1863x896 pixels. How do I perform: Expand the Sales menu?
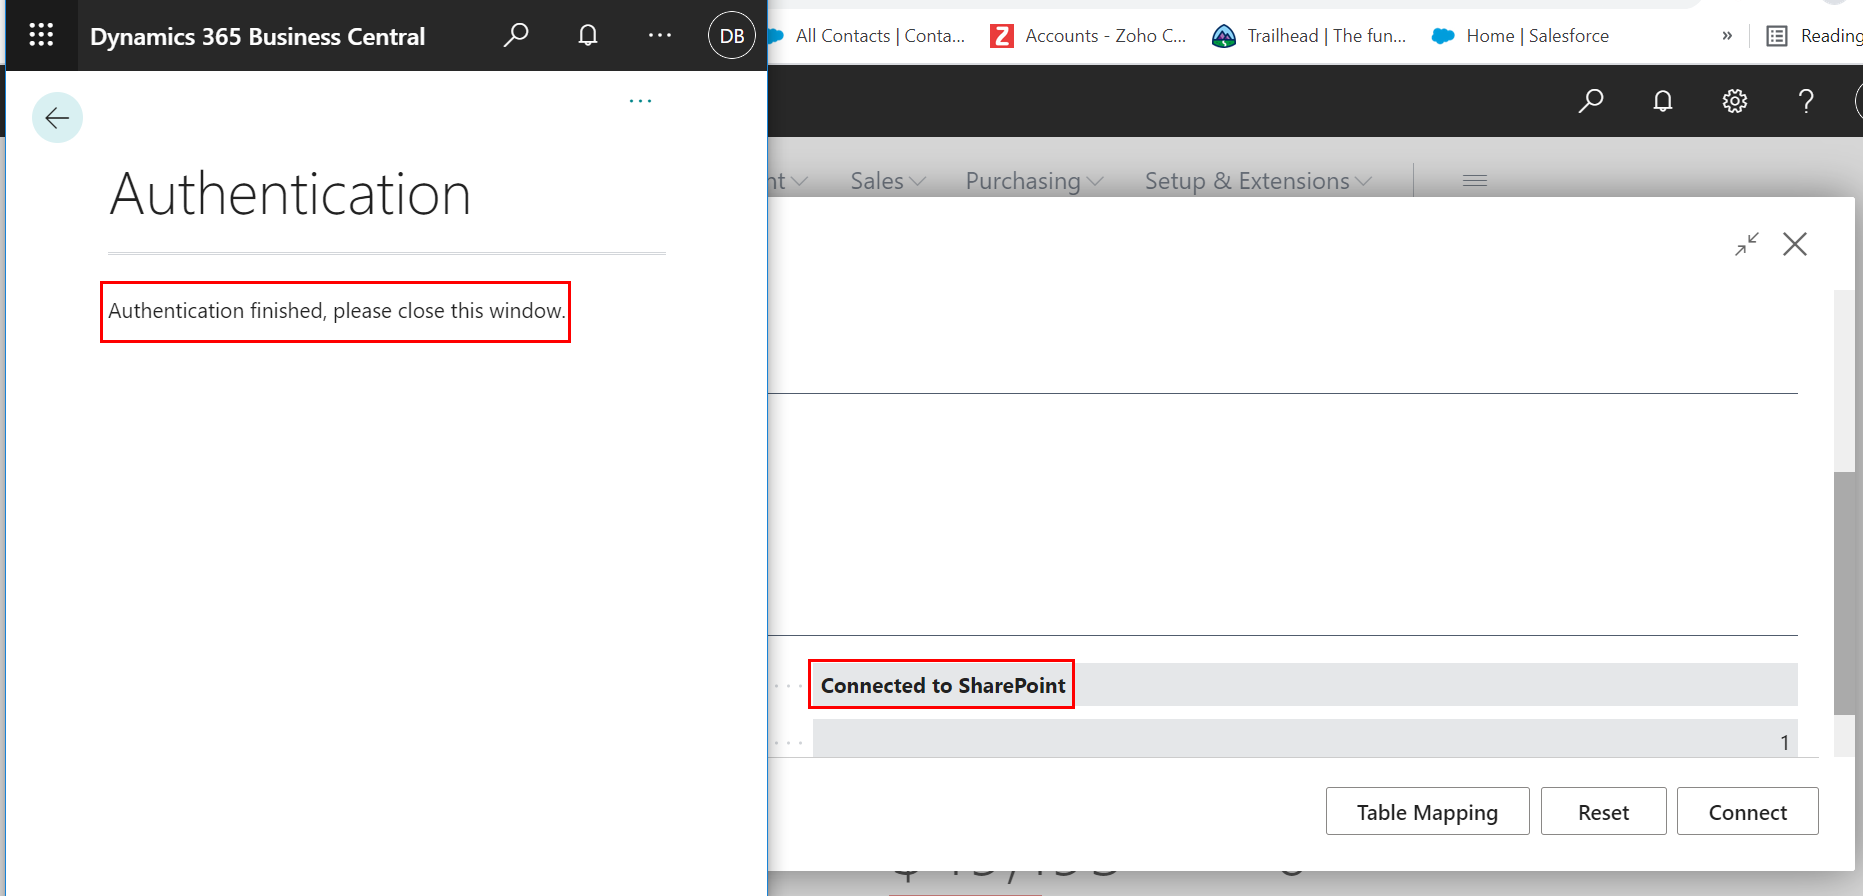click(x=888, y=181)
